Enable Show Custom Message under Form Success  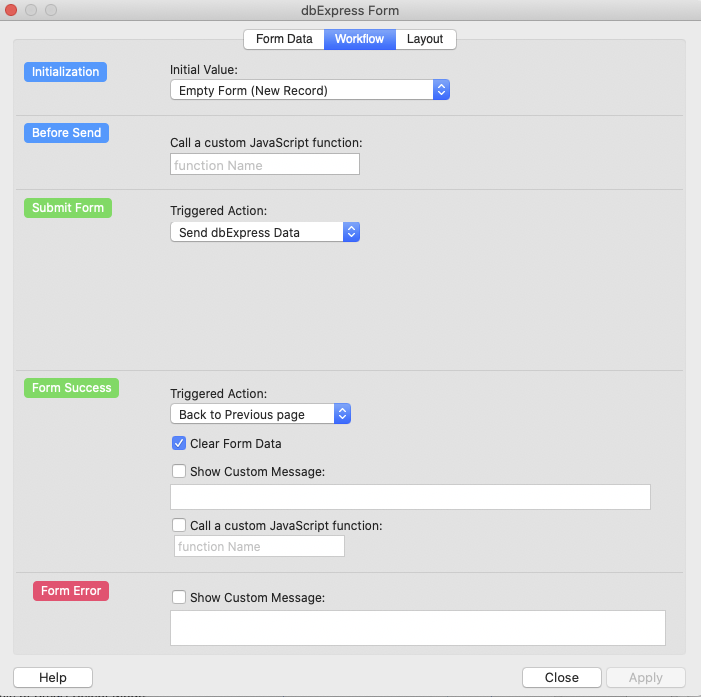point(179,471)
